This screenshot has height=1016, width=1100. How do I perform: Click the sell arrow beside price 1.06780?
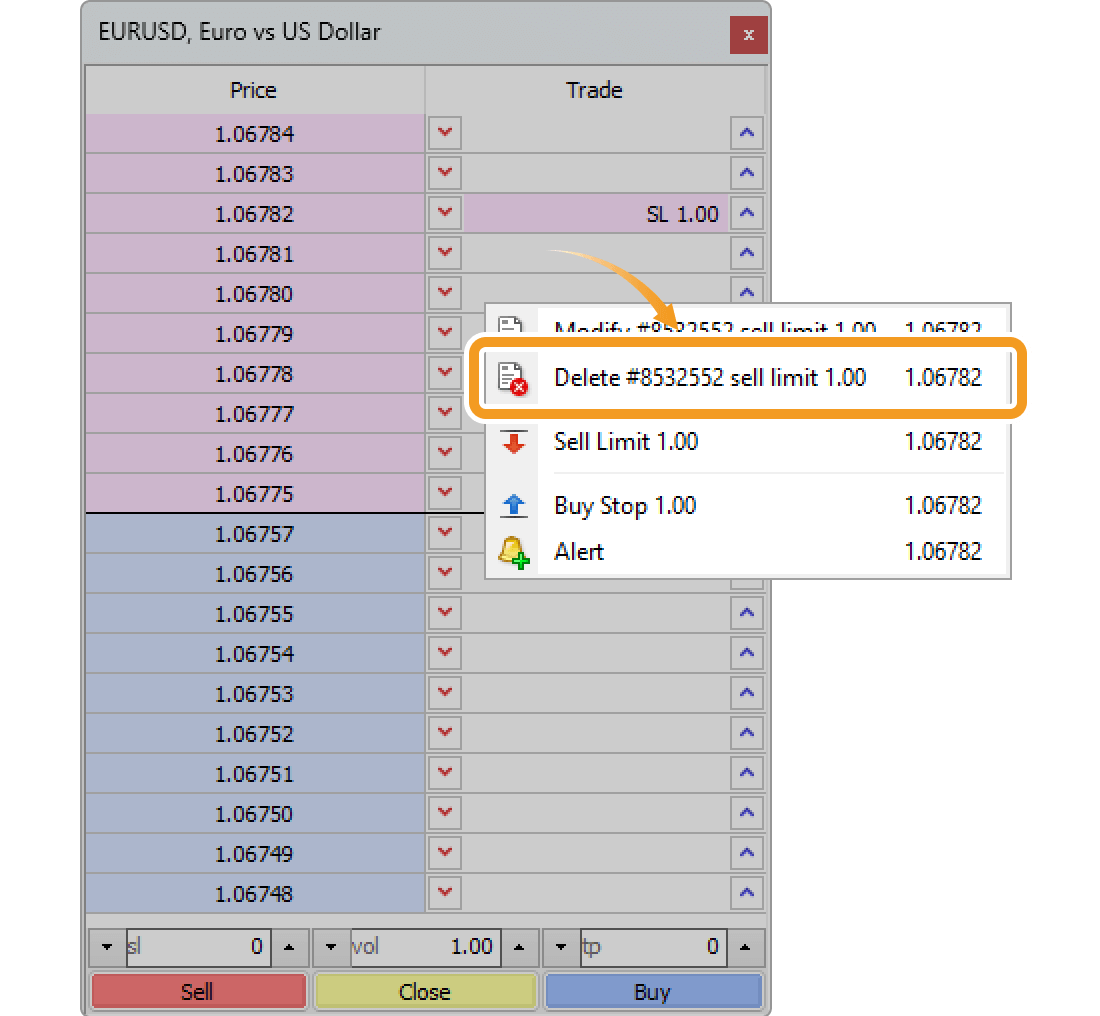click(444, 293)
